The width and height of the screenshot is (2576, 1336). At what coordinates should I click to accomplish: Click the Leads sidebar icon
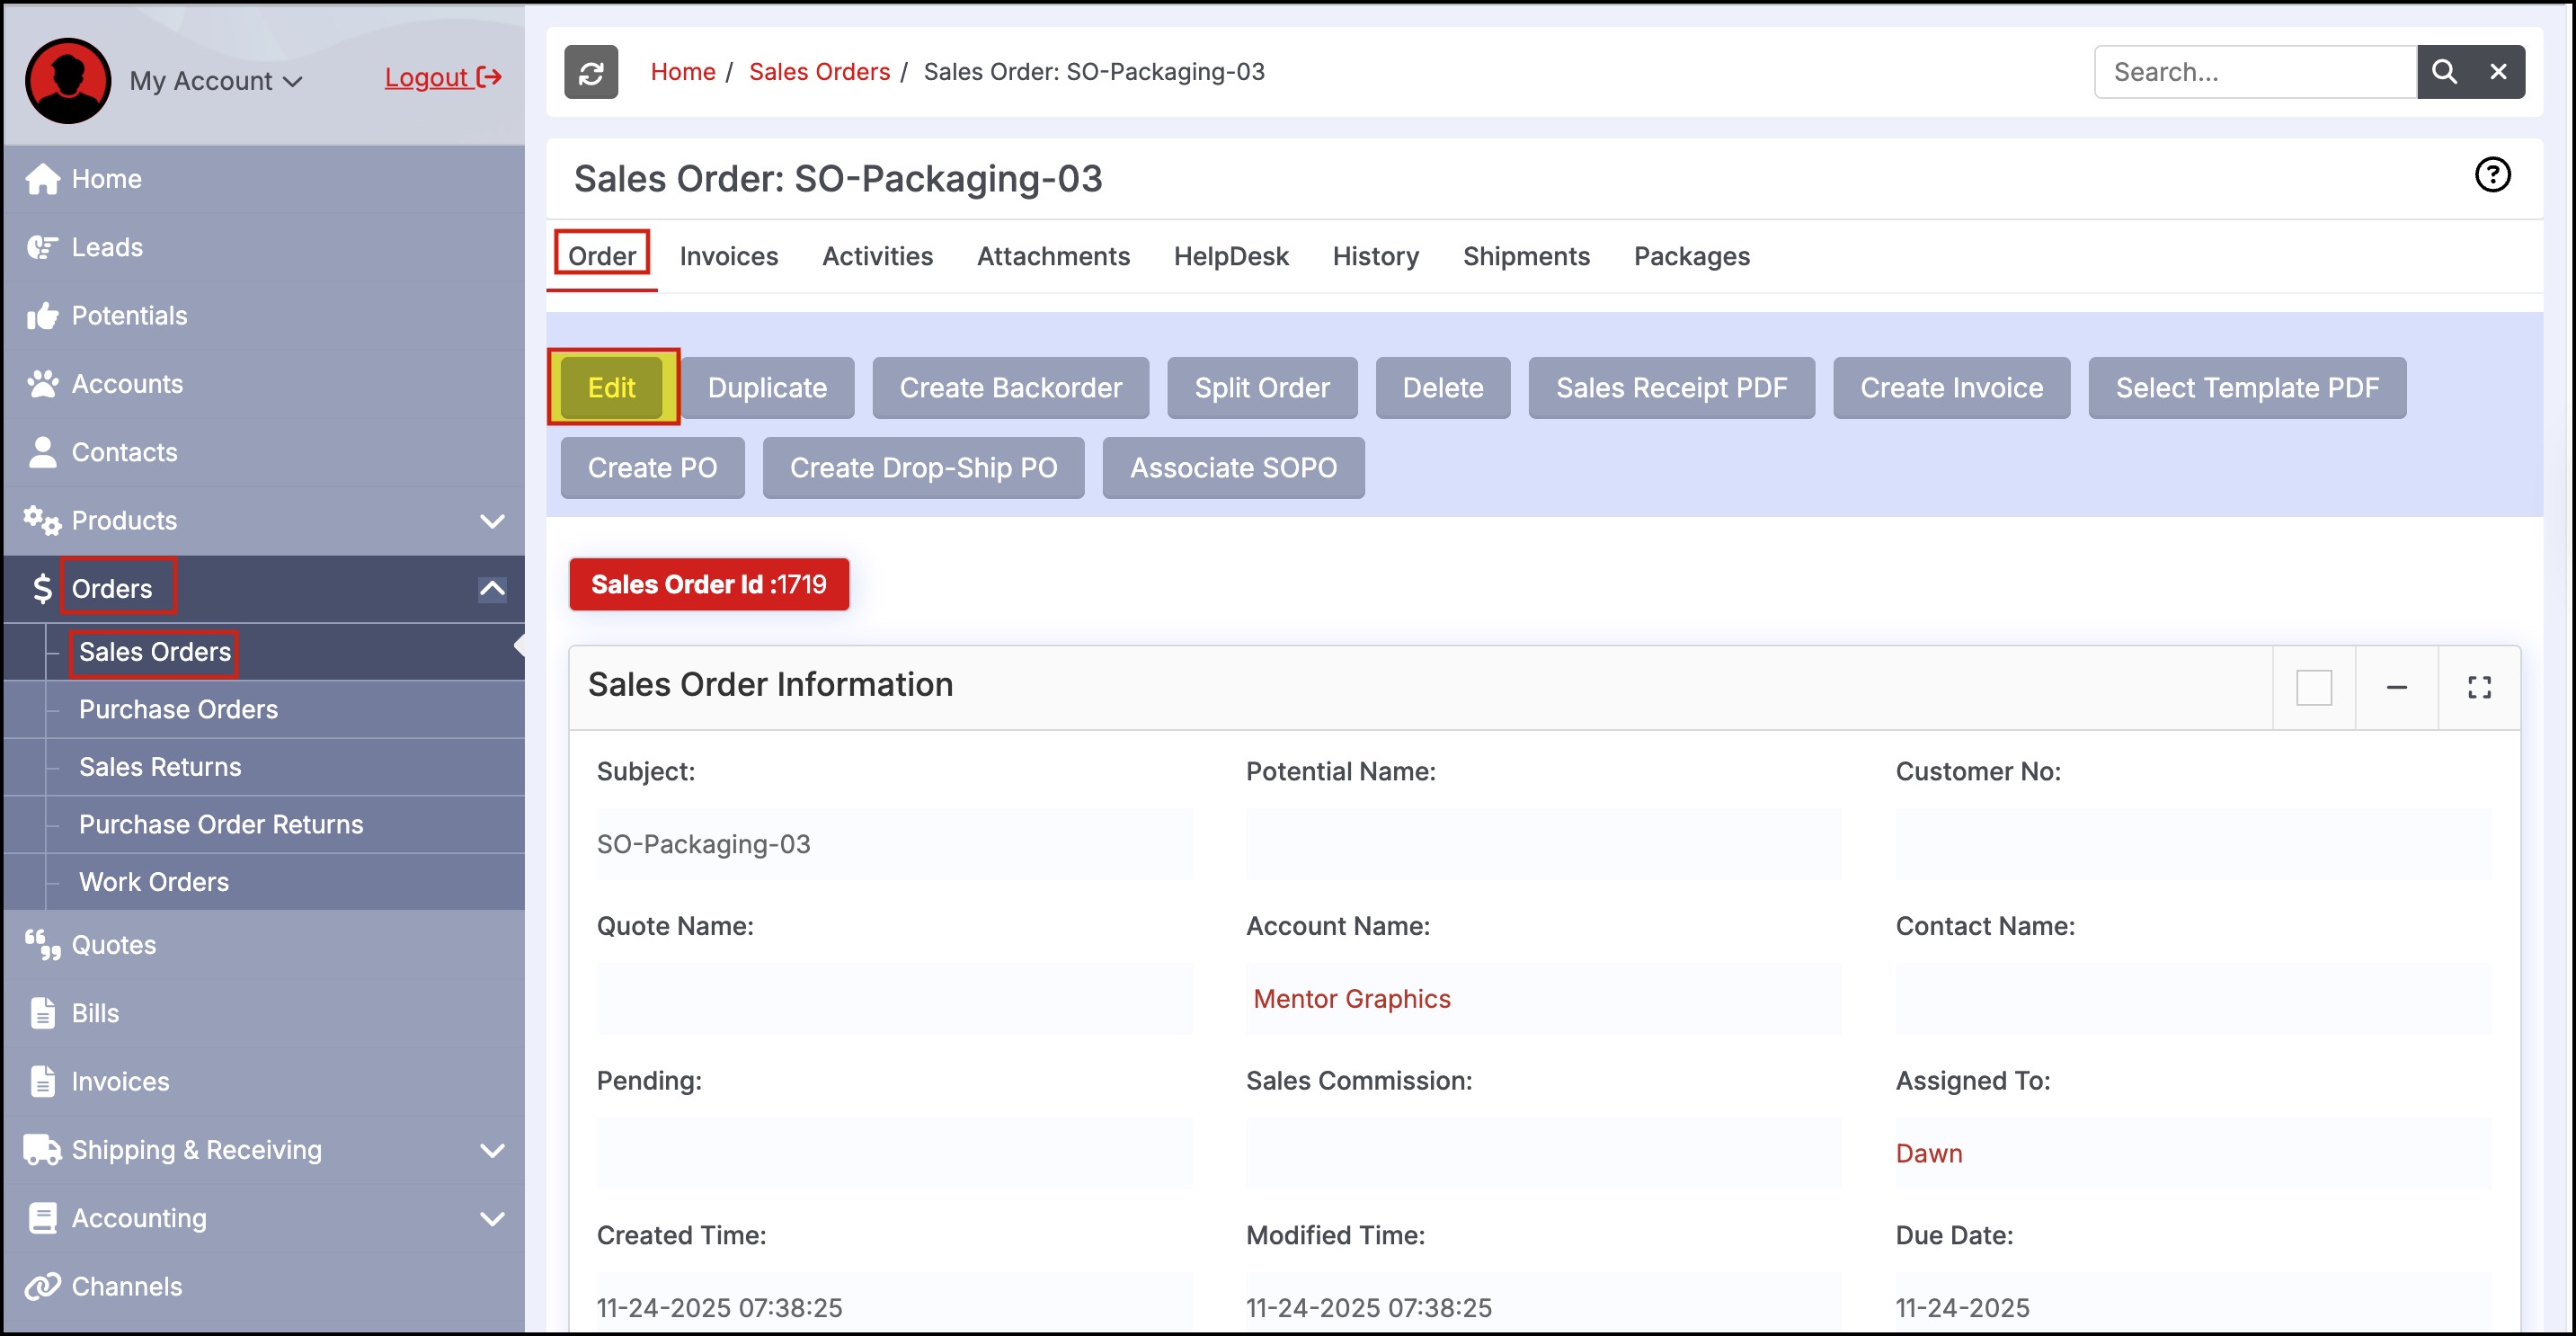tap(42, 247)
